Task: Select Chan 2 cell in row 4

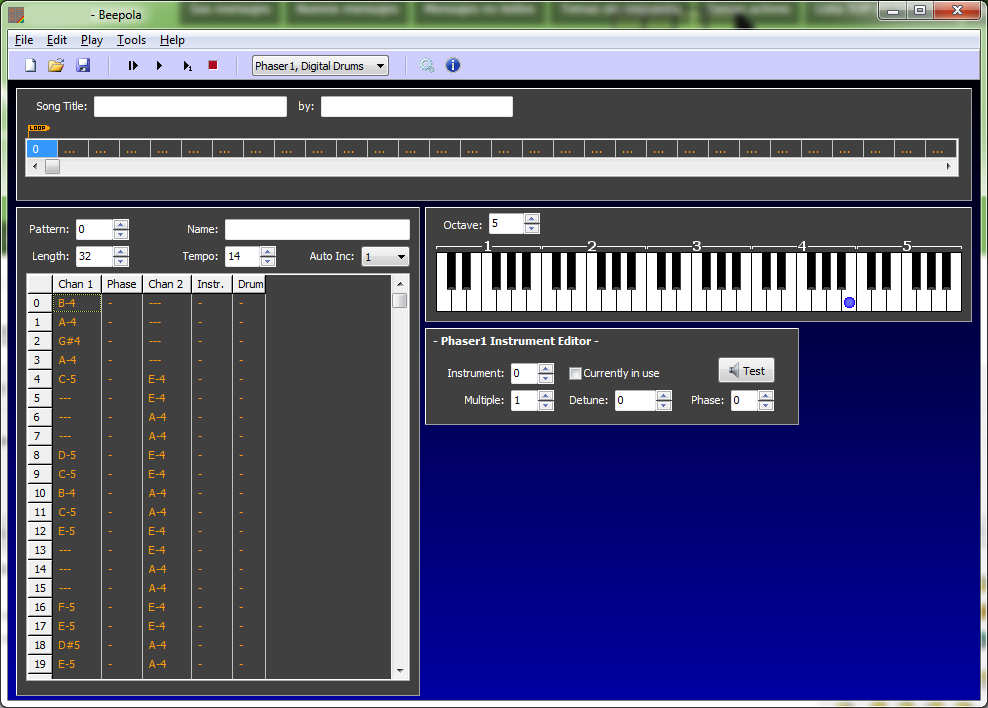Action: 166,379
